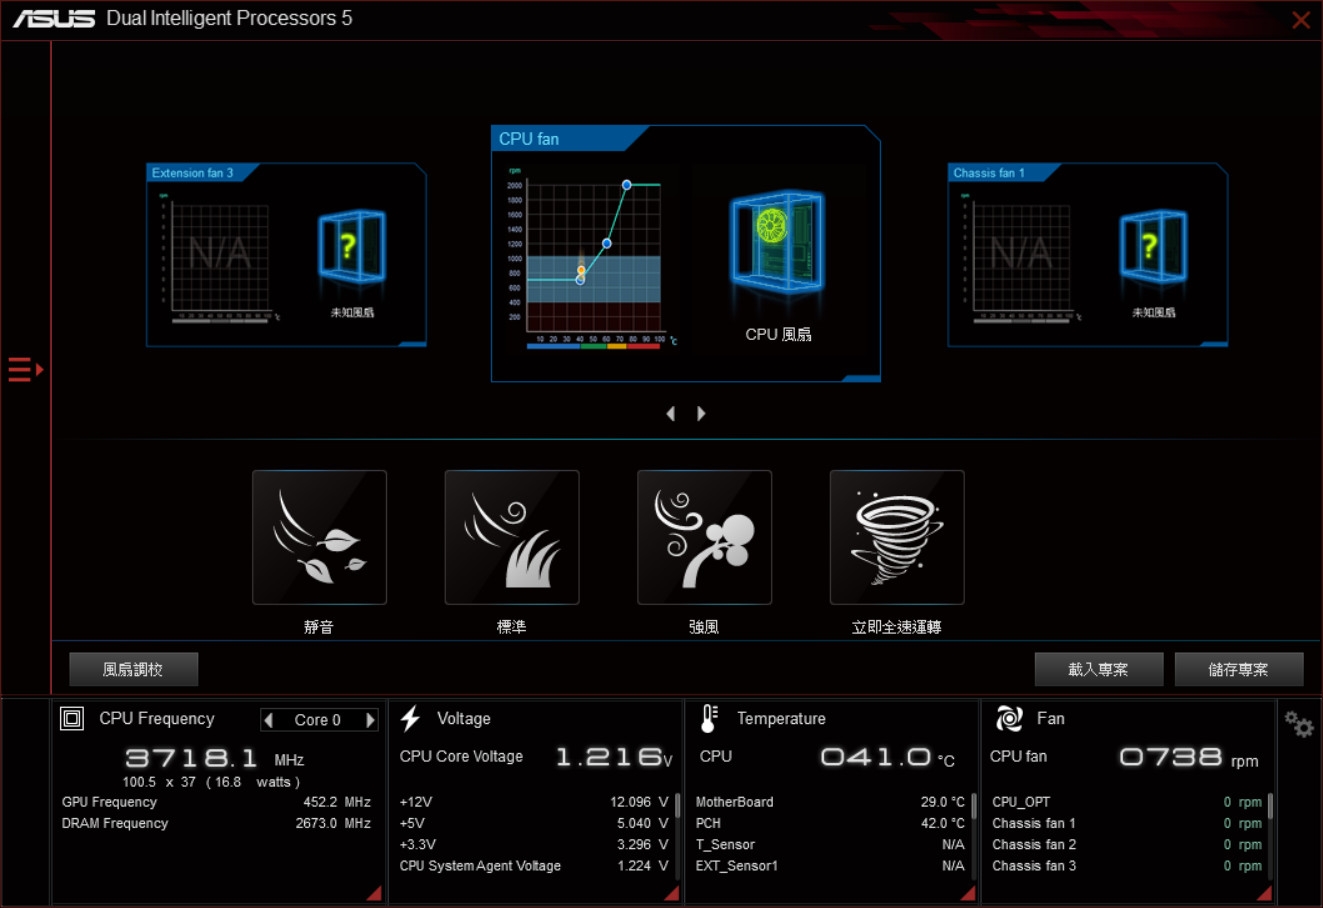Click the Chassis fan 3 row

(1127, 866)
